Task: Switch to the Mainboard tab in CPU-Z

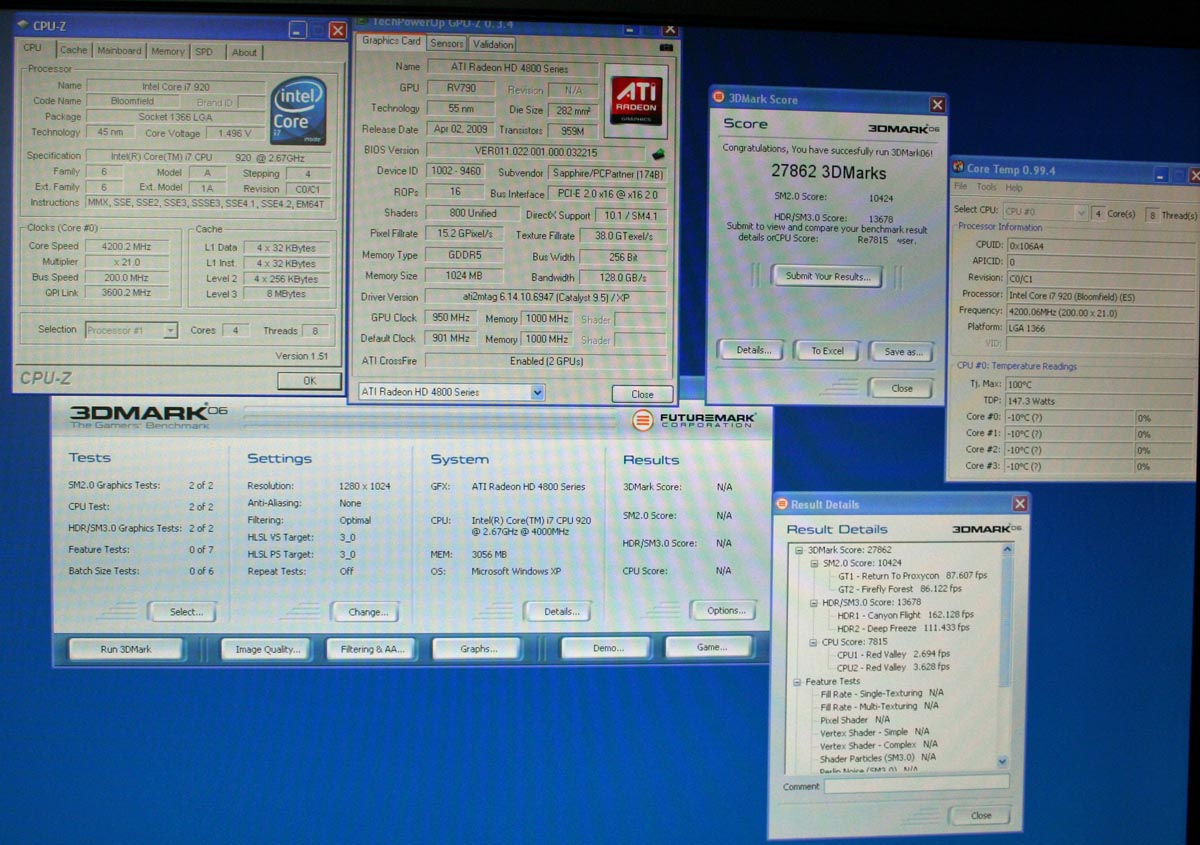Action: [119, 51]
